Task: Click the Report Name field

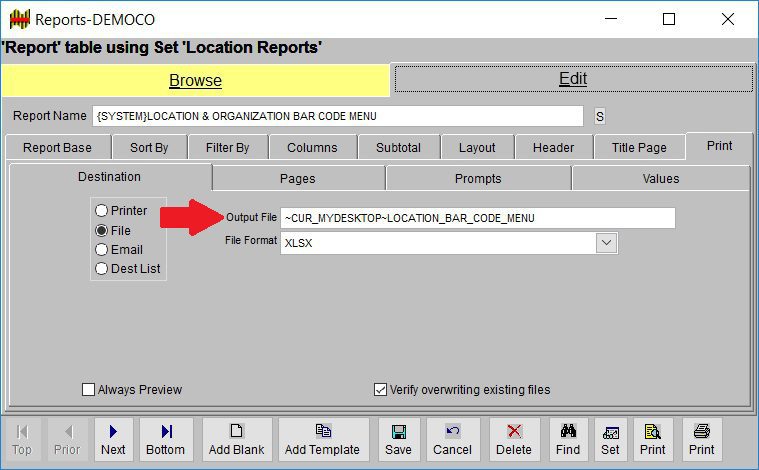Action: click(x=338, y=116)
